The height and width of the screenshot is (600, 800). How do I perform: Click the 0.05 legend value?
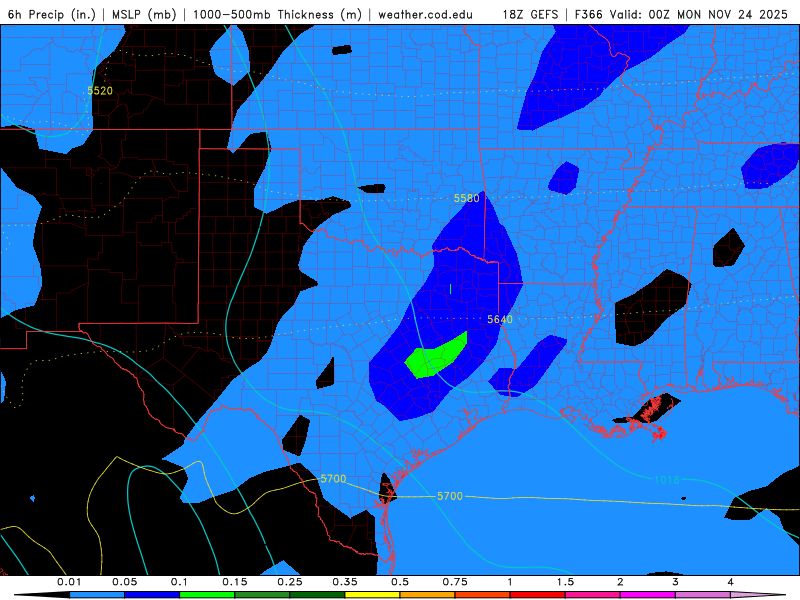tap(124, 582)
